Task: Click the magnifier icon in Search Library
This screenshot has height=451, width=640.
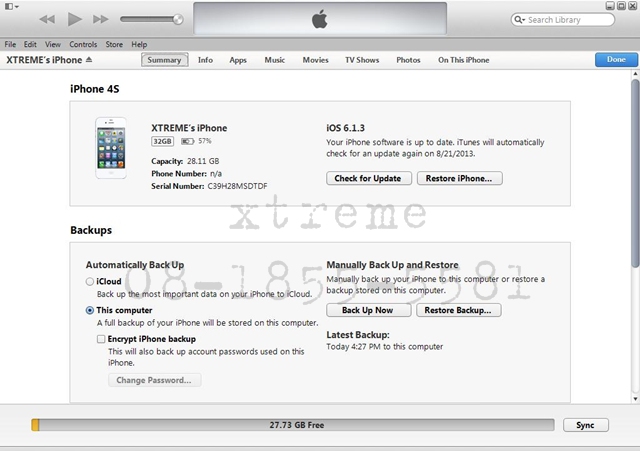Action: click(x=520, y=20)
